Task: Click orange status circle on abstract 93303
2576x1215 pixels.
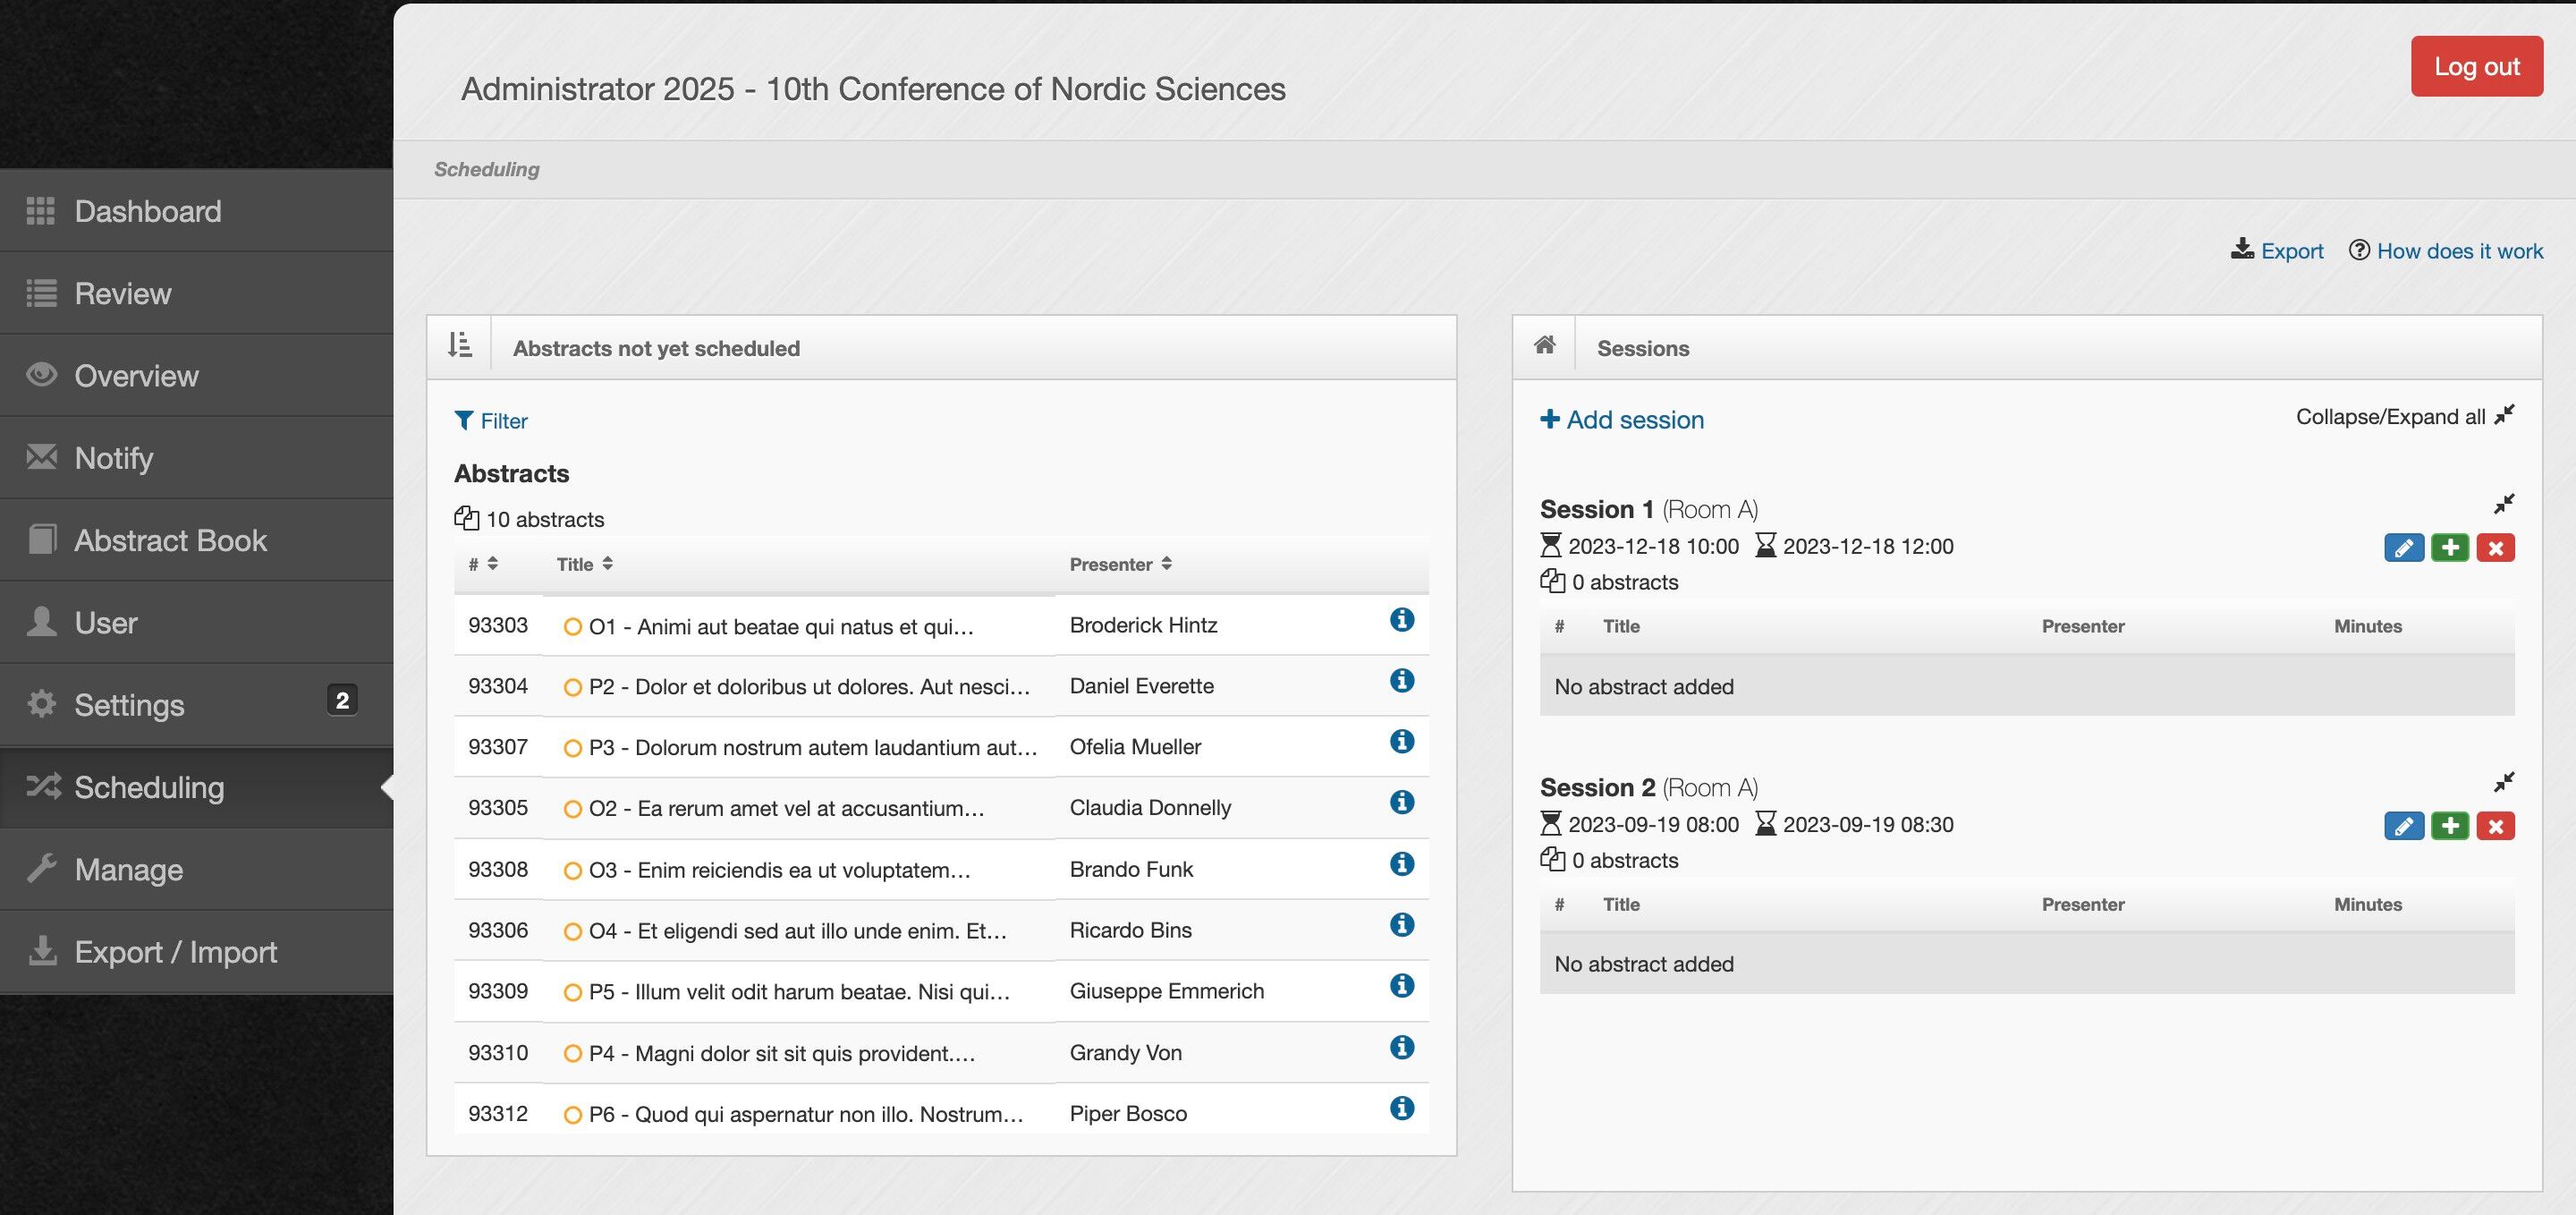Action: 572,627
